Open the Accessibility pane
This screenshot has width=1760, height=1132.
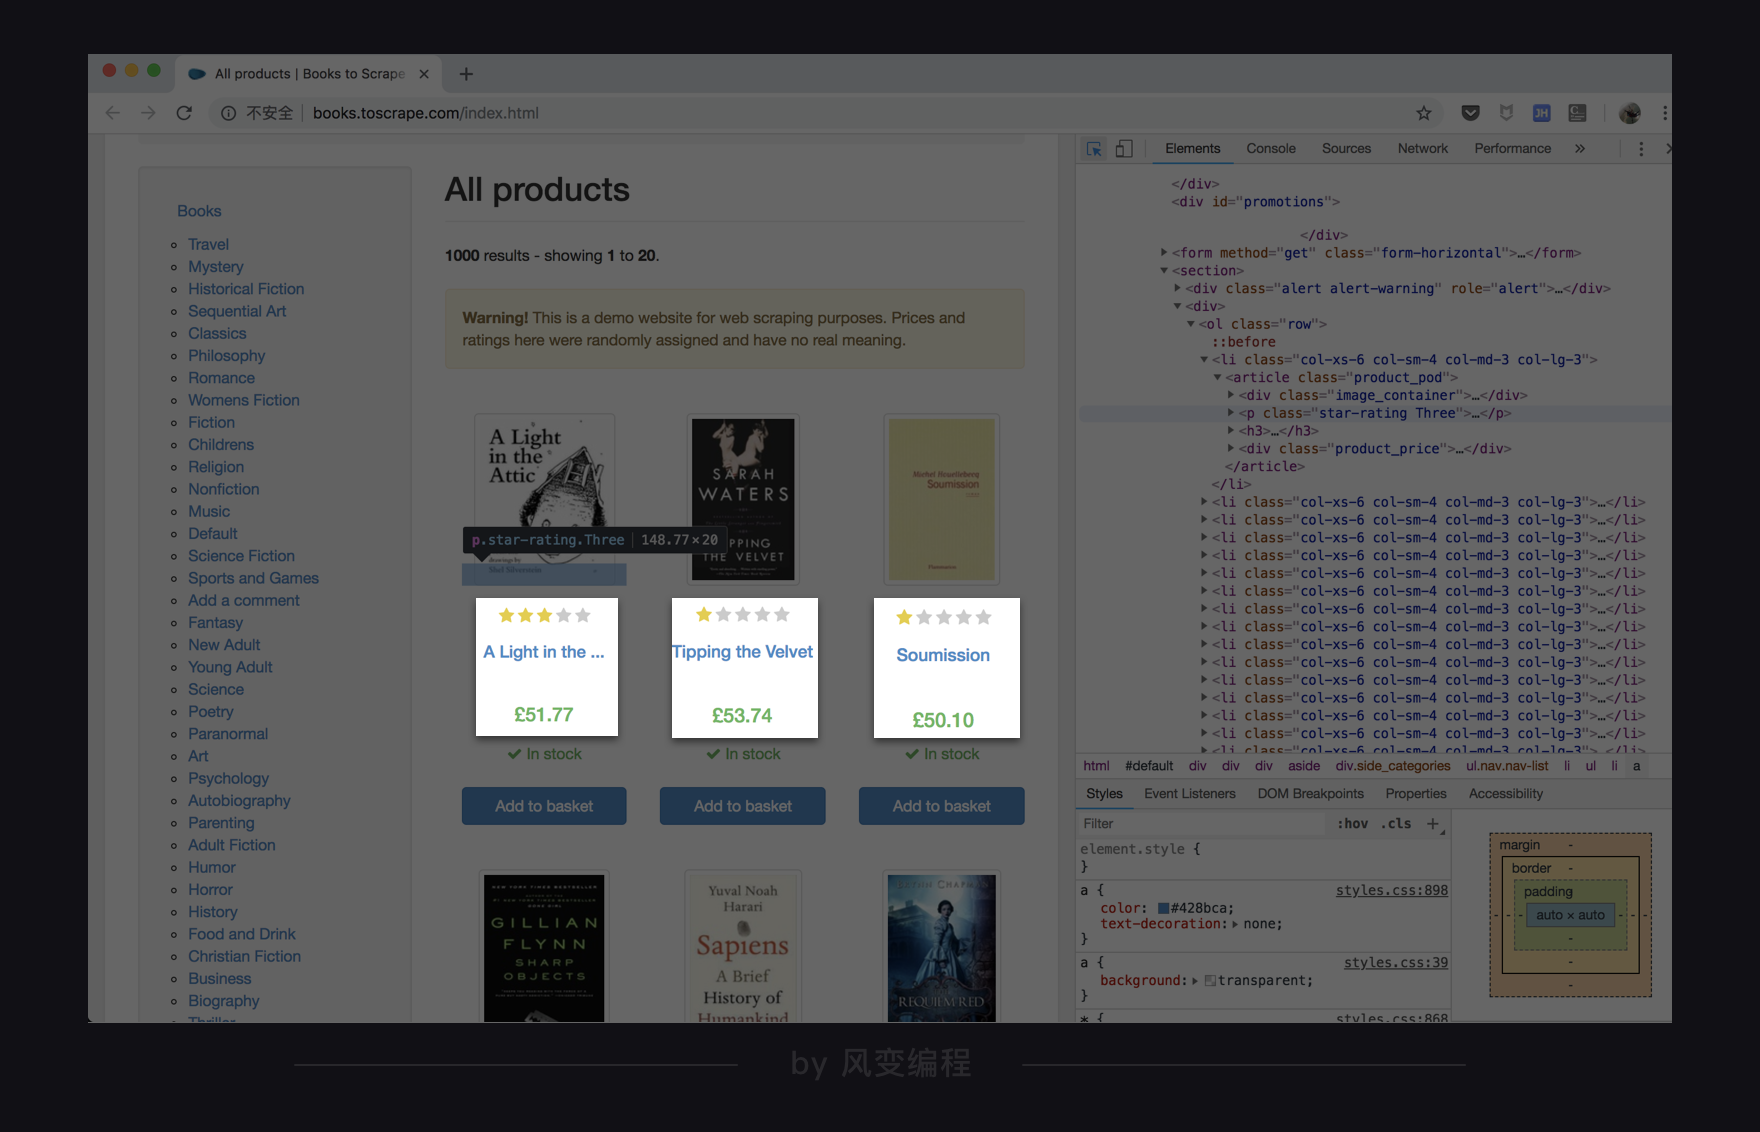[x=1506, y=793]
